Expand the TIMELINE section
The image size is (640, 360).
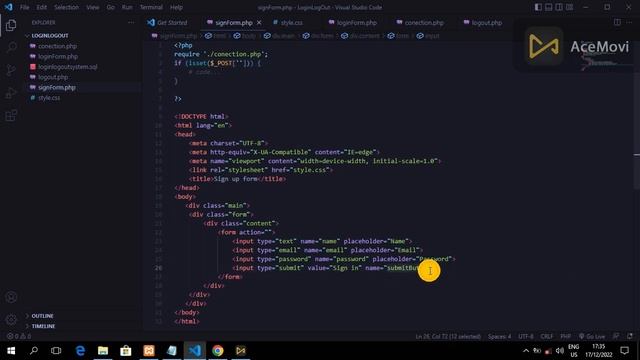43,326
